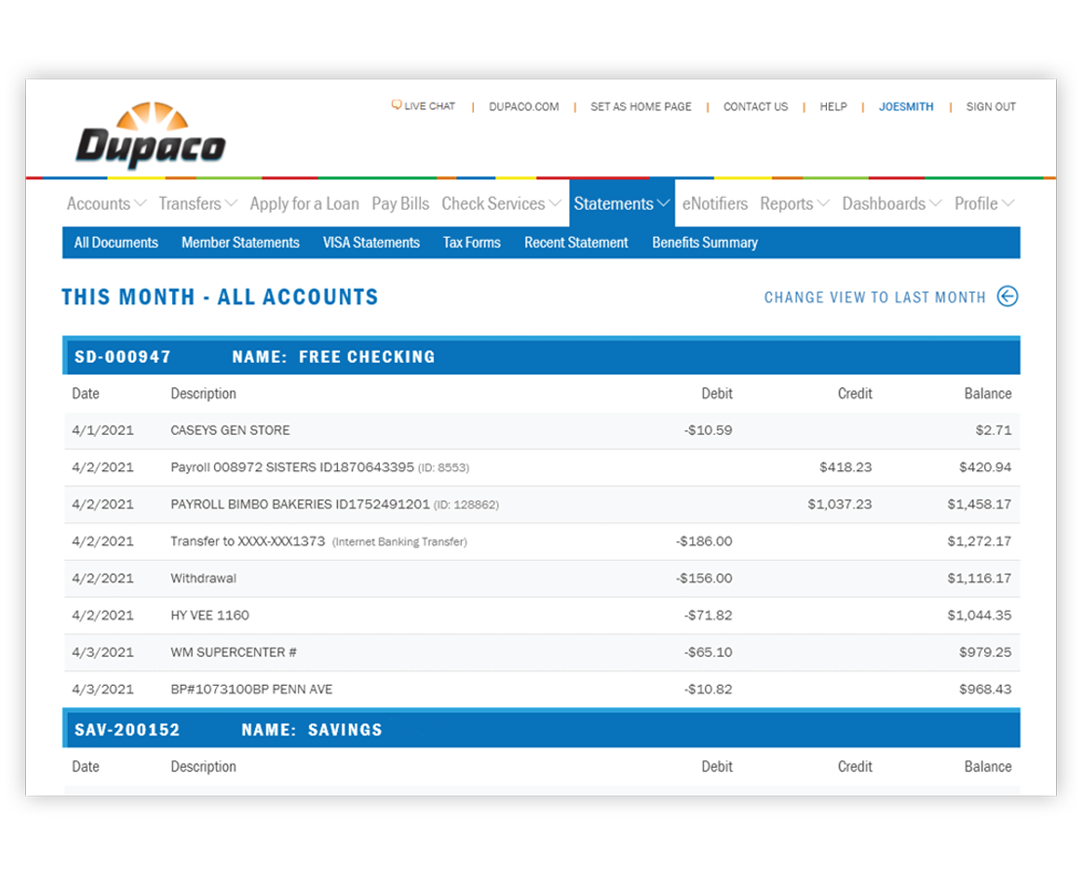This screenshot has height=875, width=1083.
Task: Click the SD-000947 account number header
Action: (122, 356)
